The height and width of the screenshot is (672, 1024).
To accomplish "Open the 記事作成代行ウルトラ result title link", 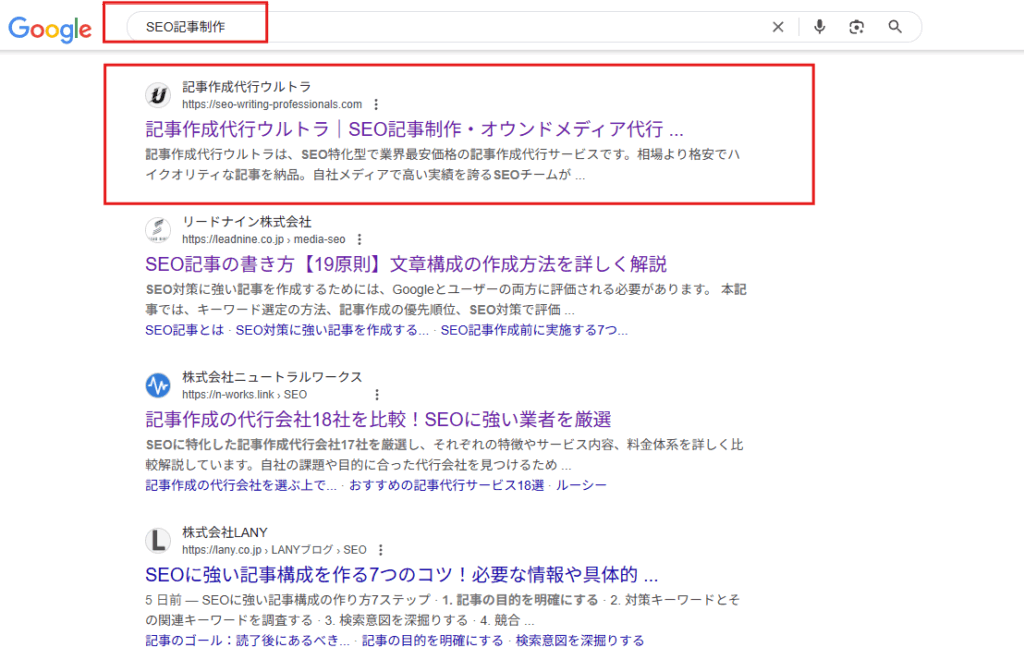I will tap(414, 130).
